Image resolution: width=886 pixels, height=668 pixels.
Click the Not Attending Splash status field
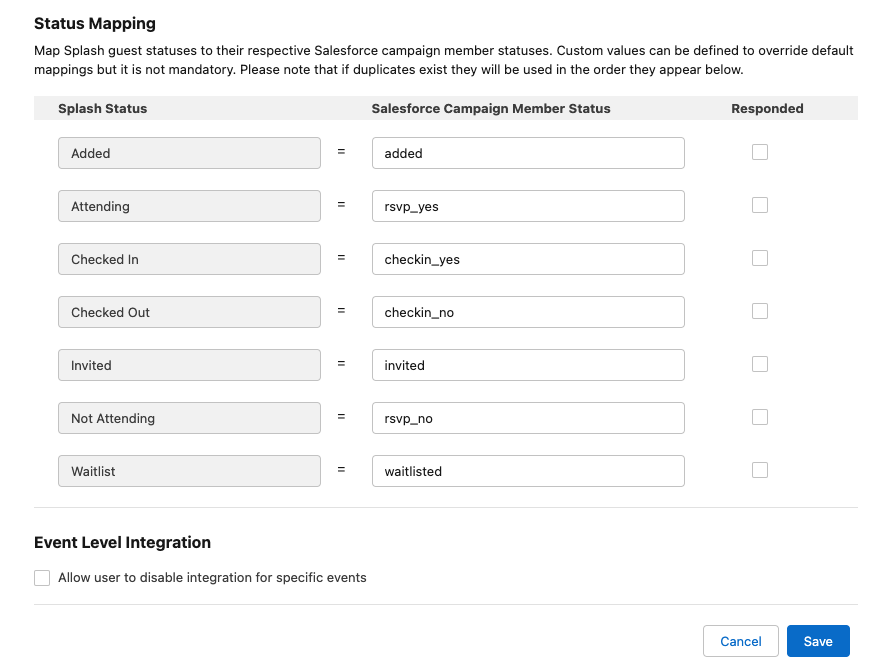click(189, 418)
